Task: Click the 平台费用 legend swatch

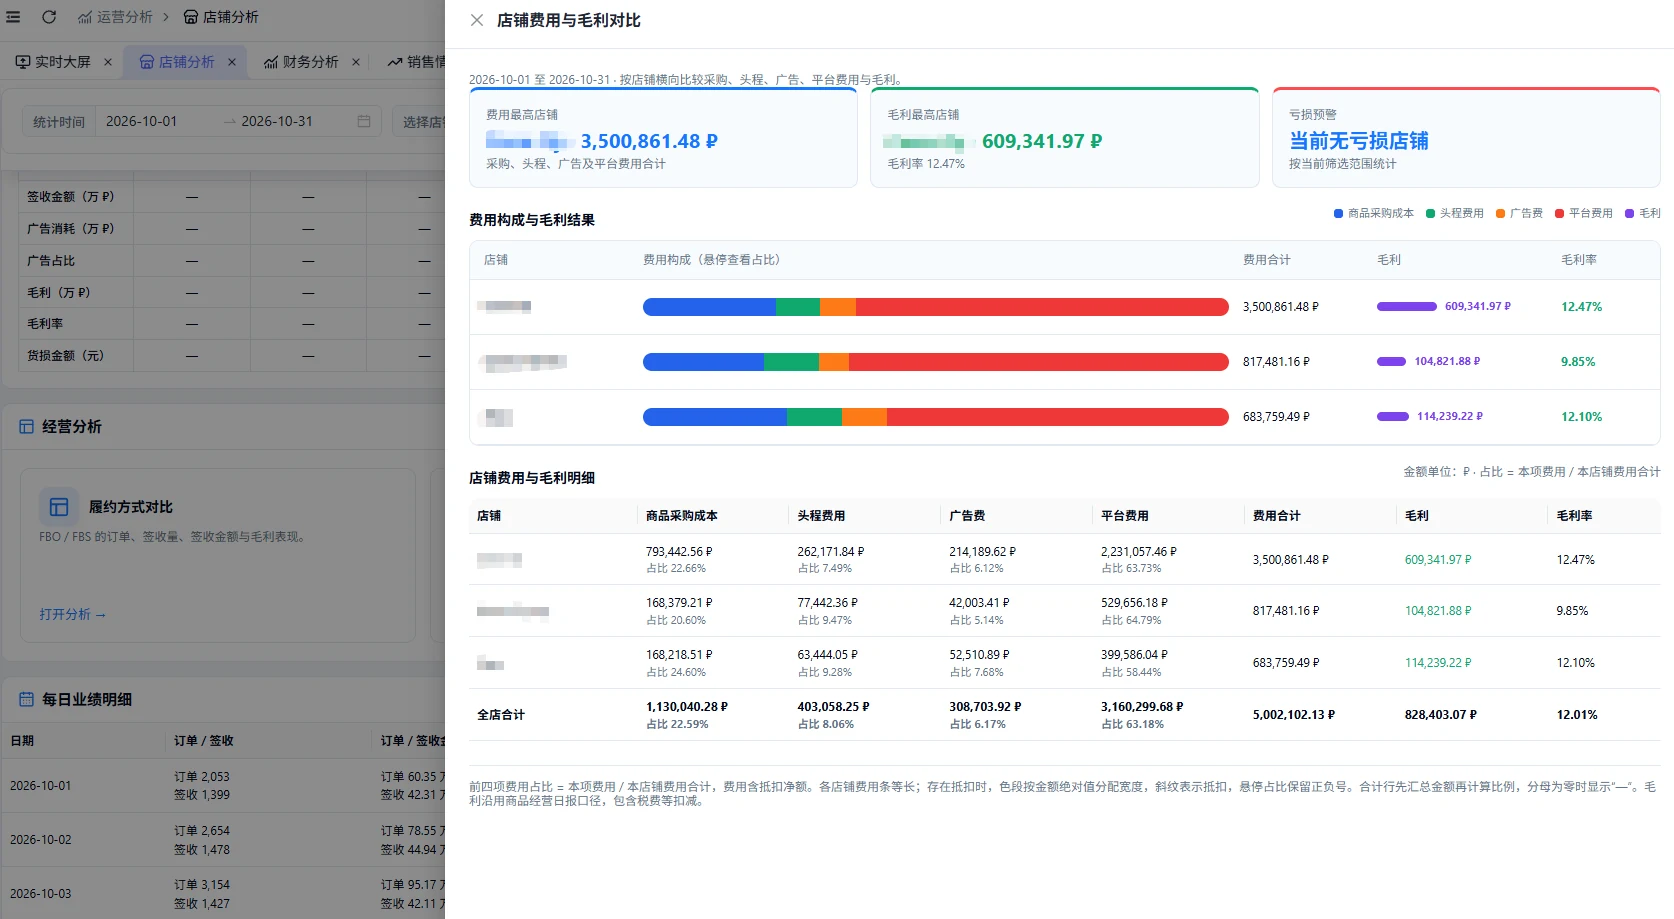Action: [x=1559, y=213]
